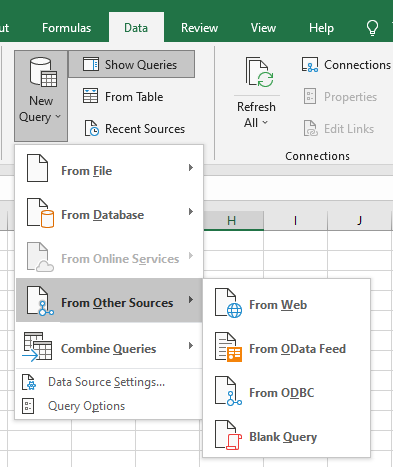Choose Blank Query option
The image size is (393, 467).
287,435
